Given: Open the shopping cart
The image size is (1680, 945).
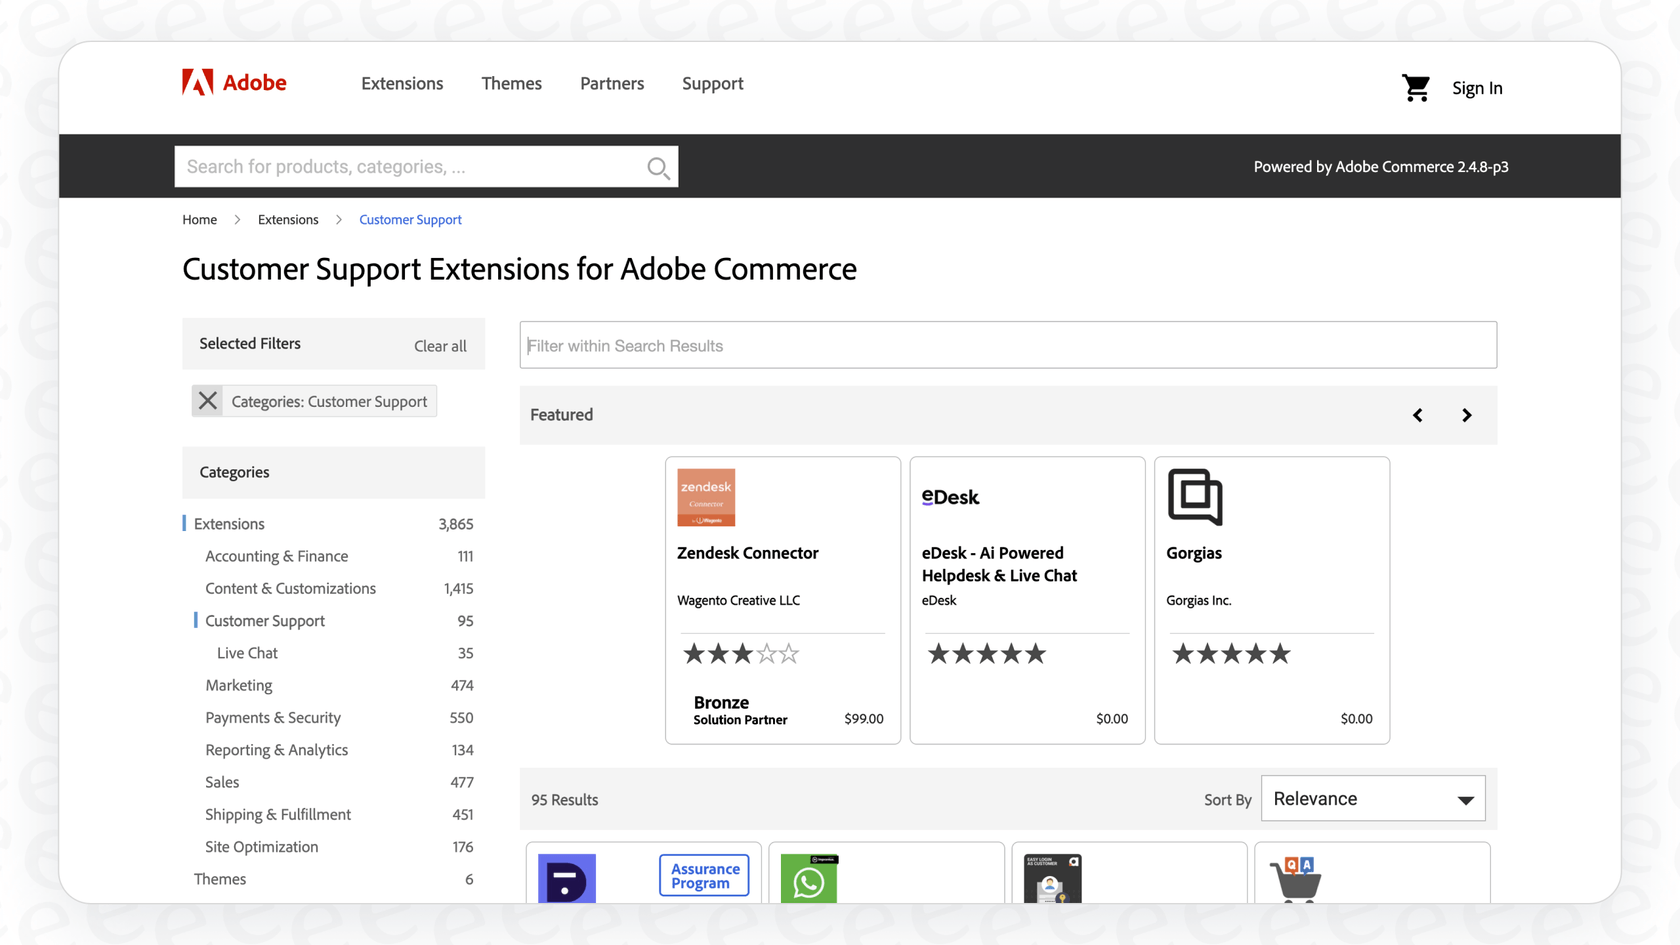Looking at the screenshot, I should pyautogui.click(x=1416, y=87).
